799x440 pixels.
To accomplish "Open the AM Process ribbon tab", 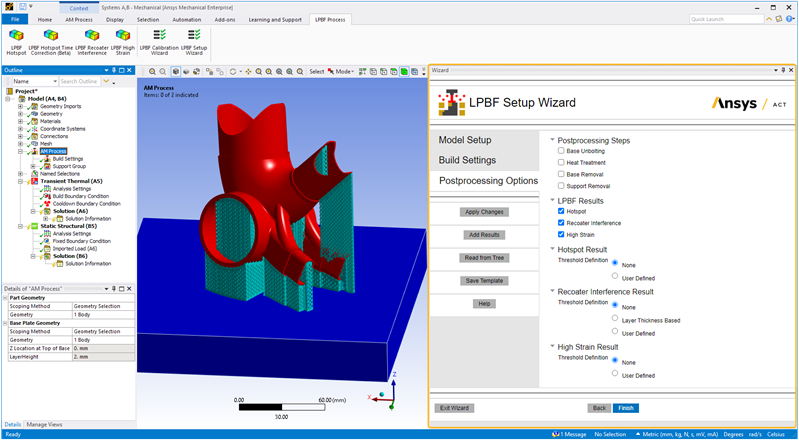I will pos(79,19).
